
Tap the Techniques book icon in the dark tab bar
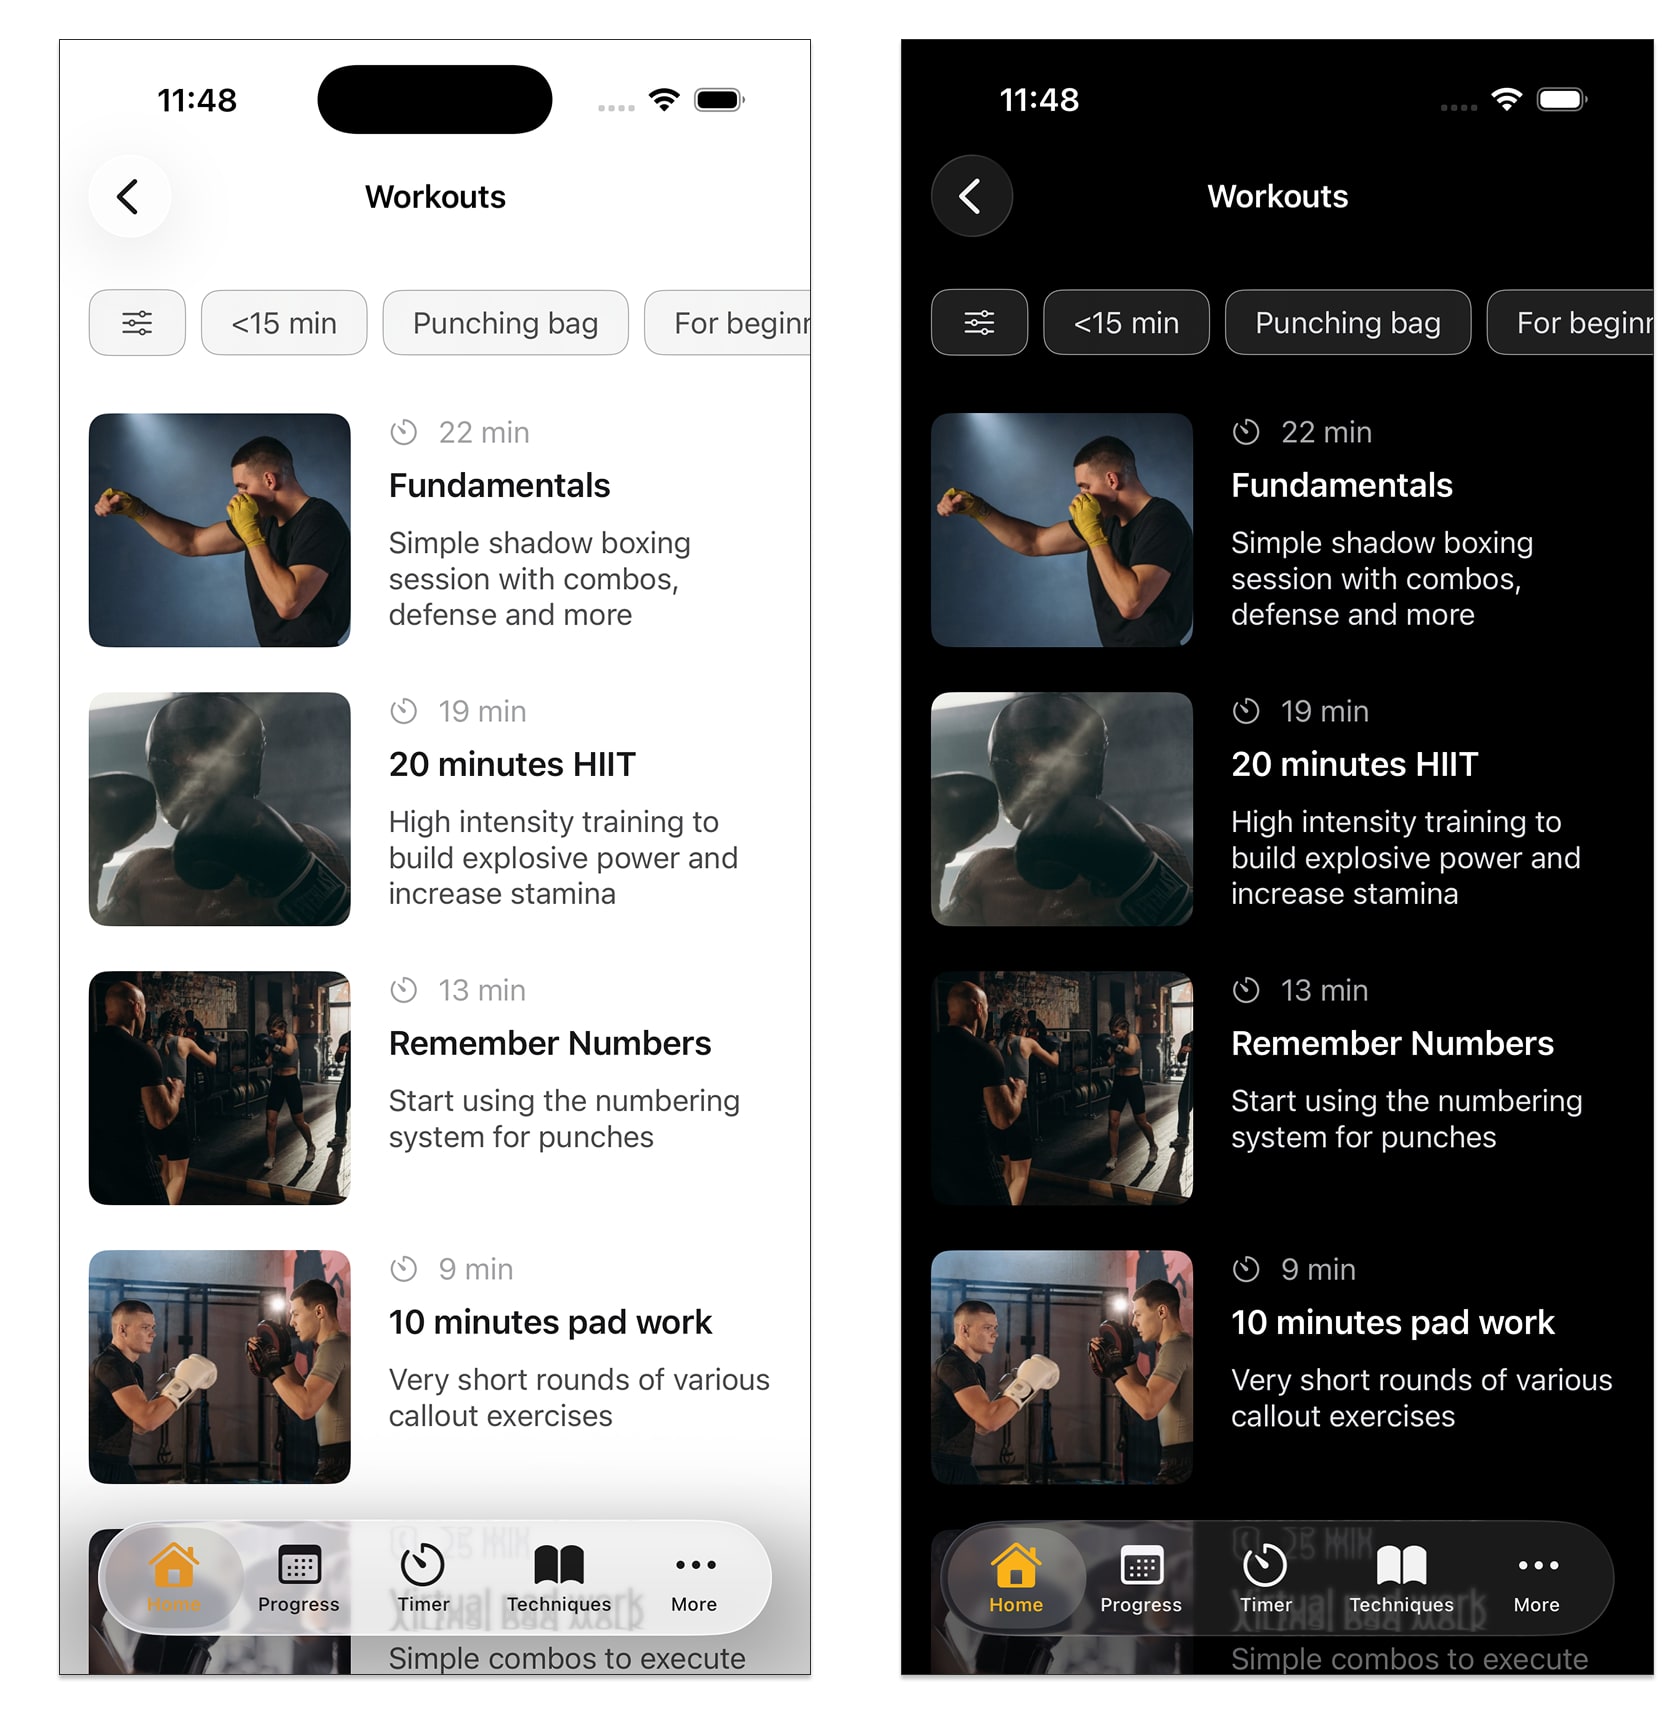point(1401,1566)
